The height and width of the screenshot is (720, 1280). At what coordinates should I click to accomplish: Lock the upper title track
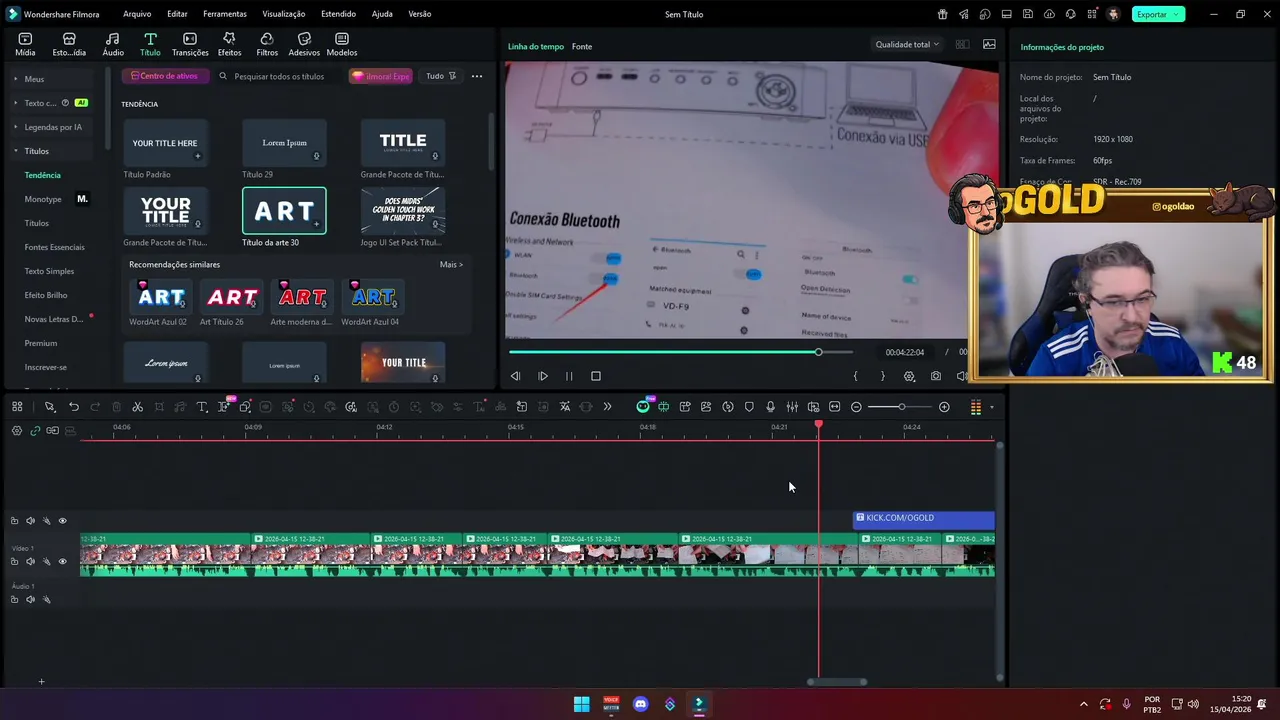coord(14,521)
